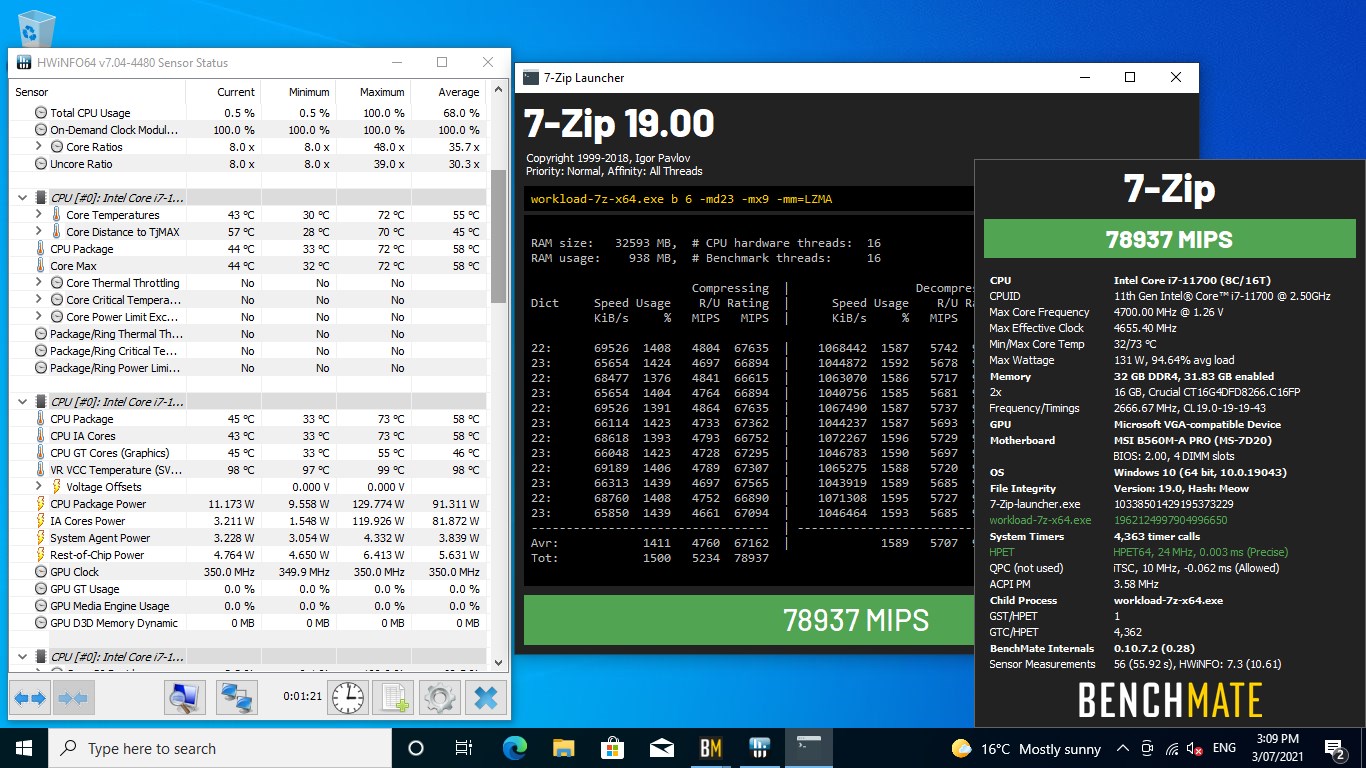Image resolution: width=1366 pixels, height=768 pixels.
Task: Select the VR VCC Temperature row
Action: (x=247, y=470)
